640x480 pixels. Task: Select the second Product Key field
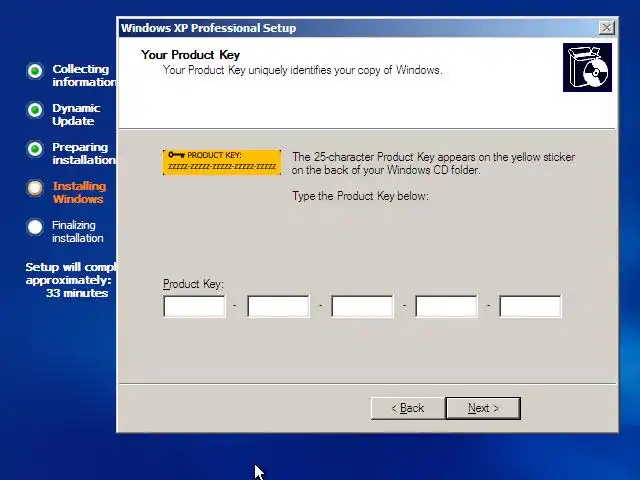278,306
